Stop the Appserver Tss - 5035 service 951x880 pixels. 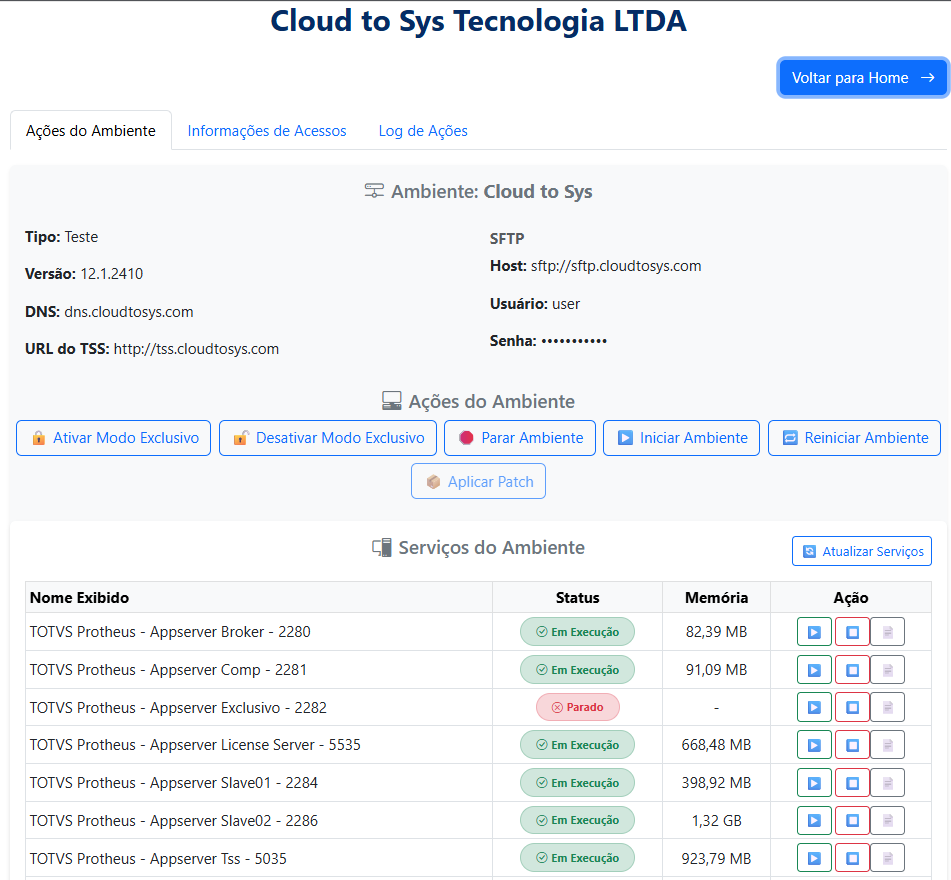pyautogui.click(x=852, y=858)
